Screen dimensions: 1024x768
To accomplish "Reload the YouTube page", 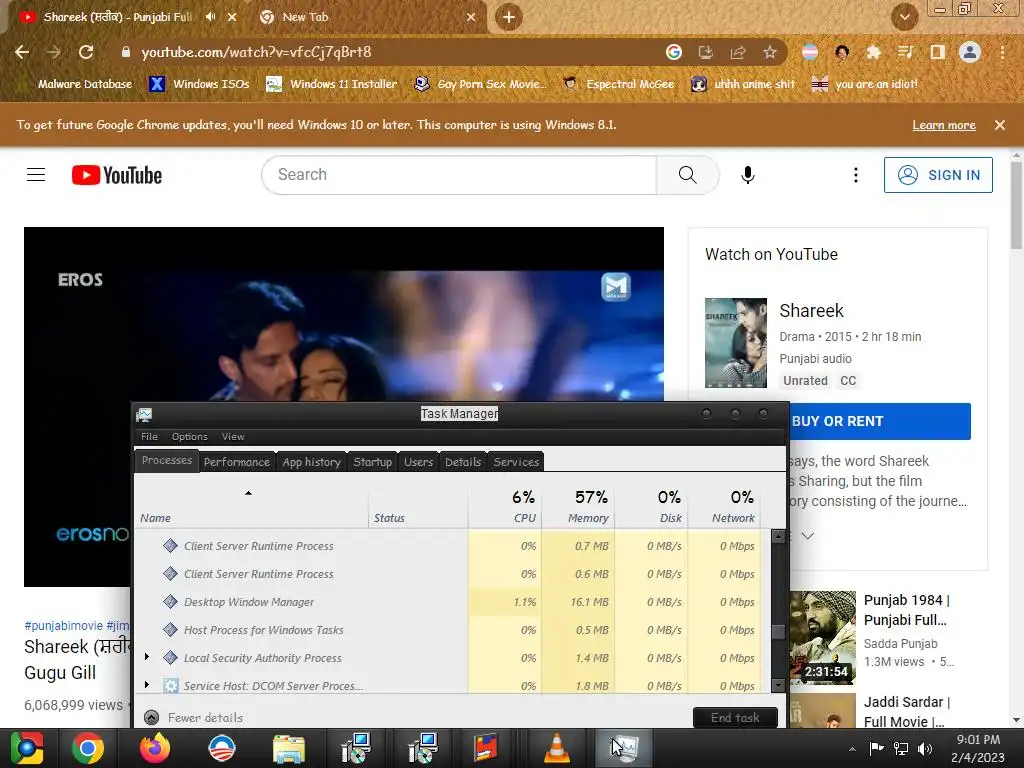I will [x=86, y=52].
